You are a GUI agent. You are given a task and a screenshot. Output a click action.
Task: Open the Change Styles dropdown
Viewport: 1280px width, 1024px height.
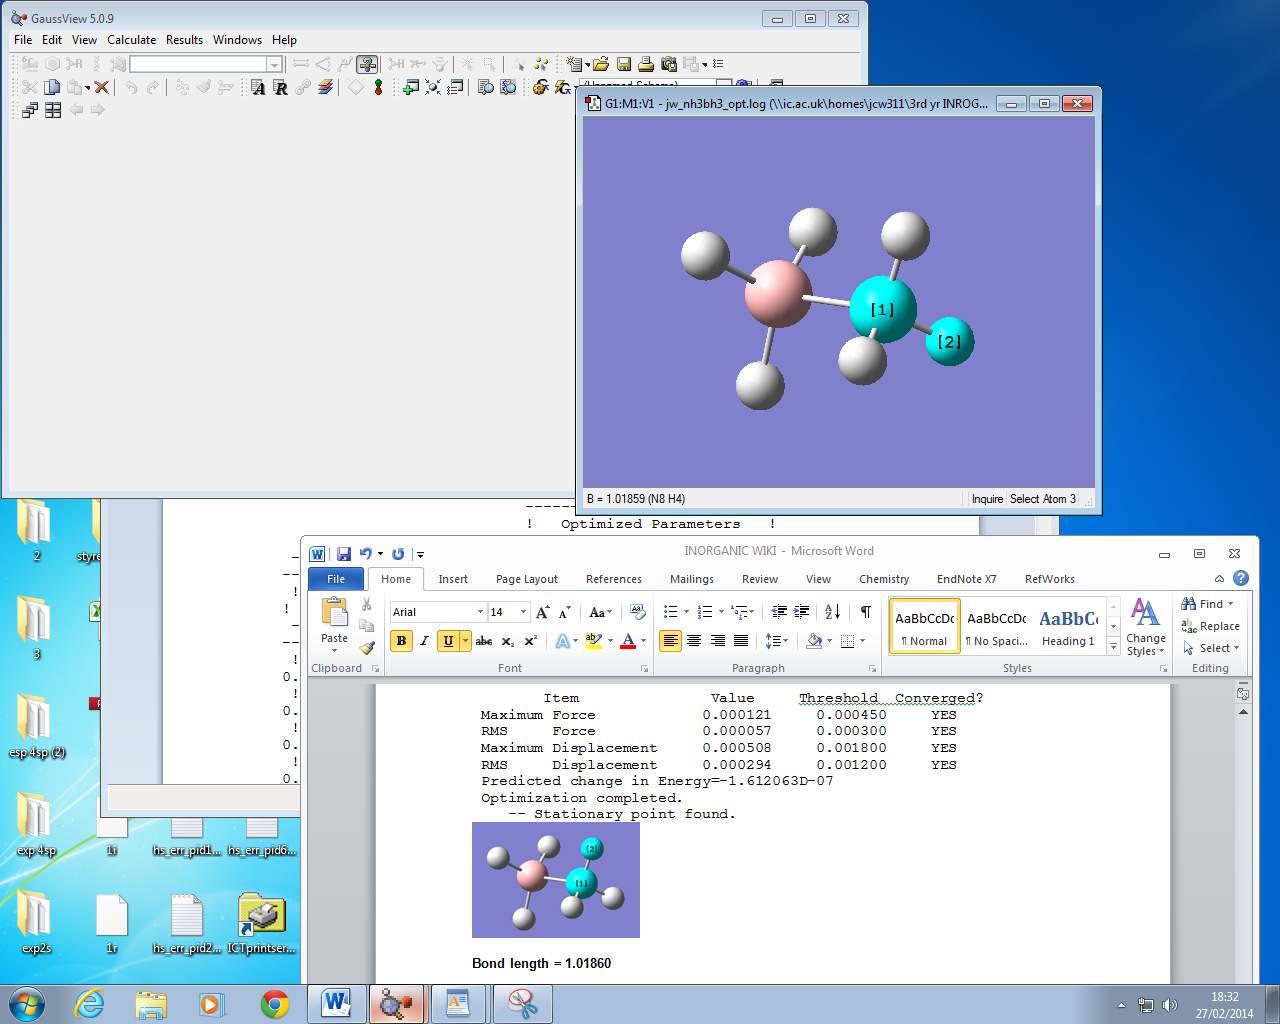(x=1146, y=627)
